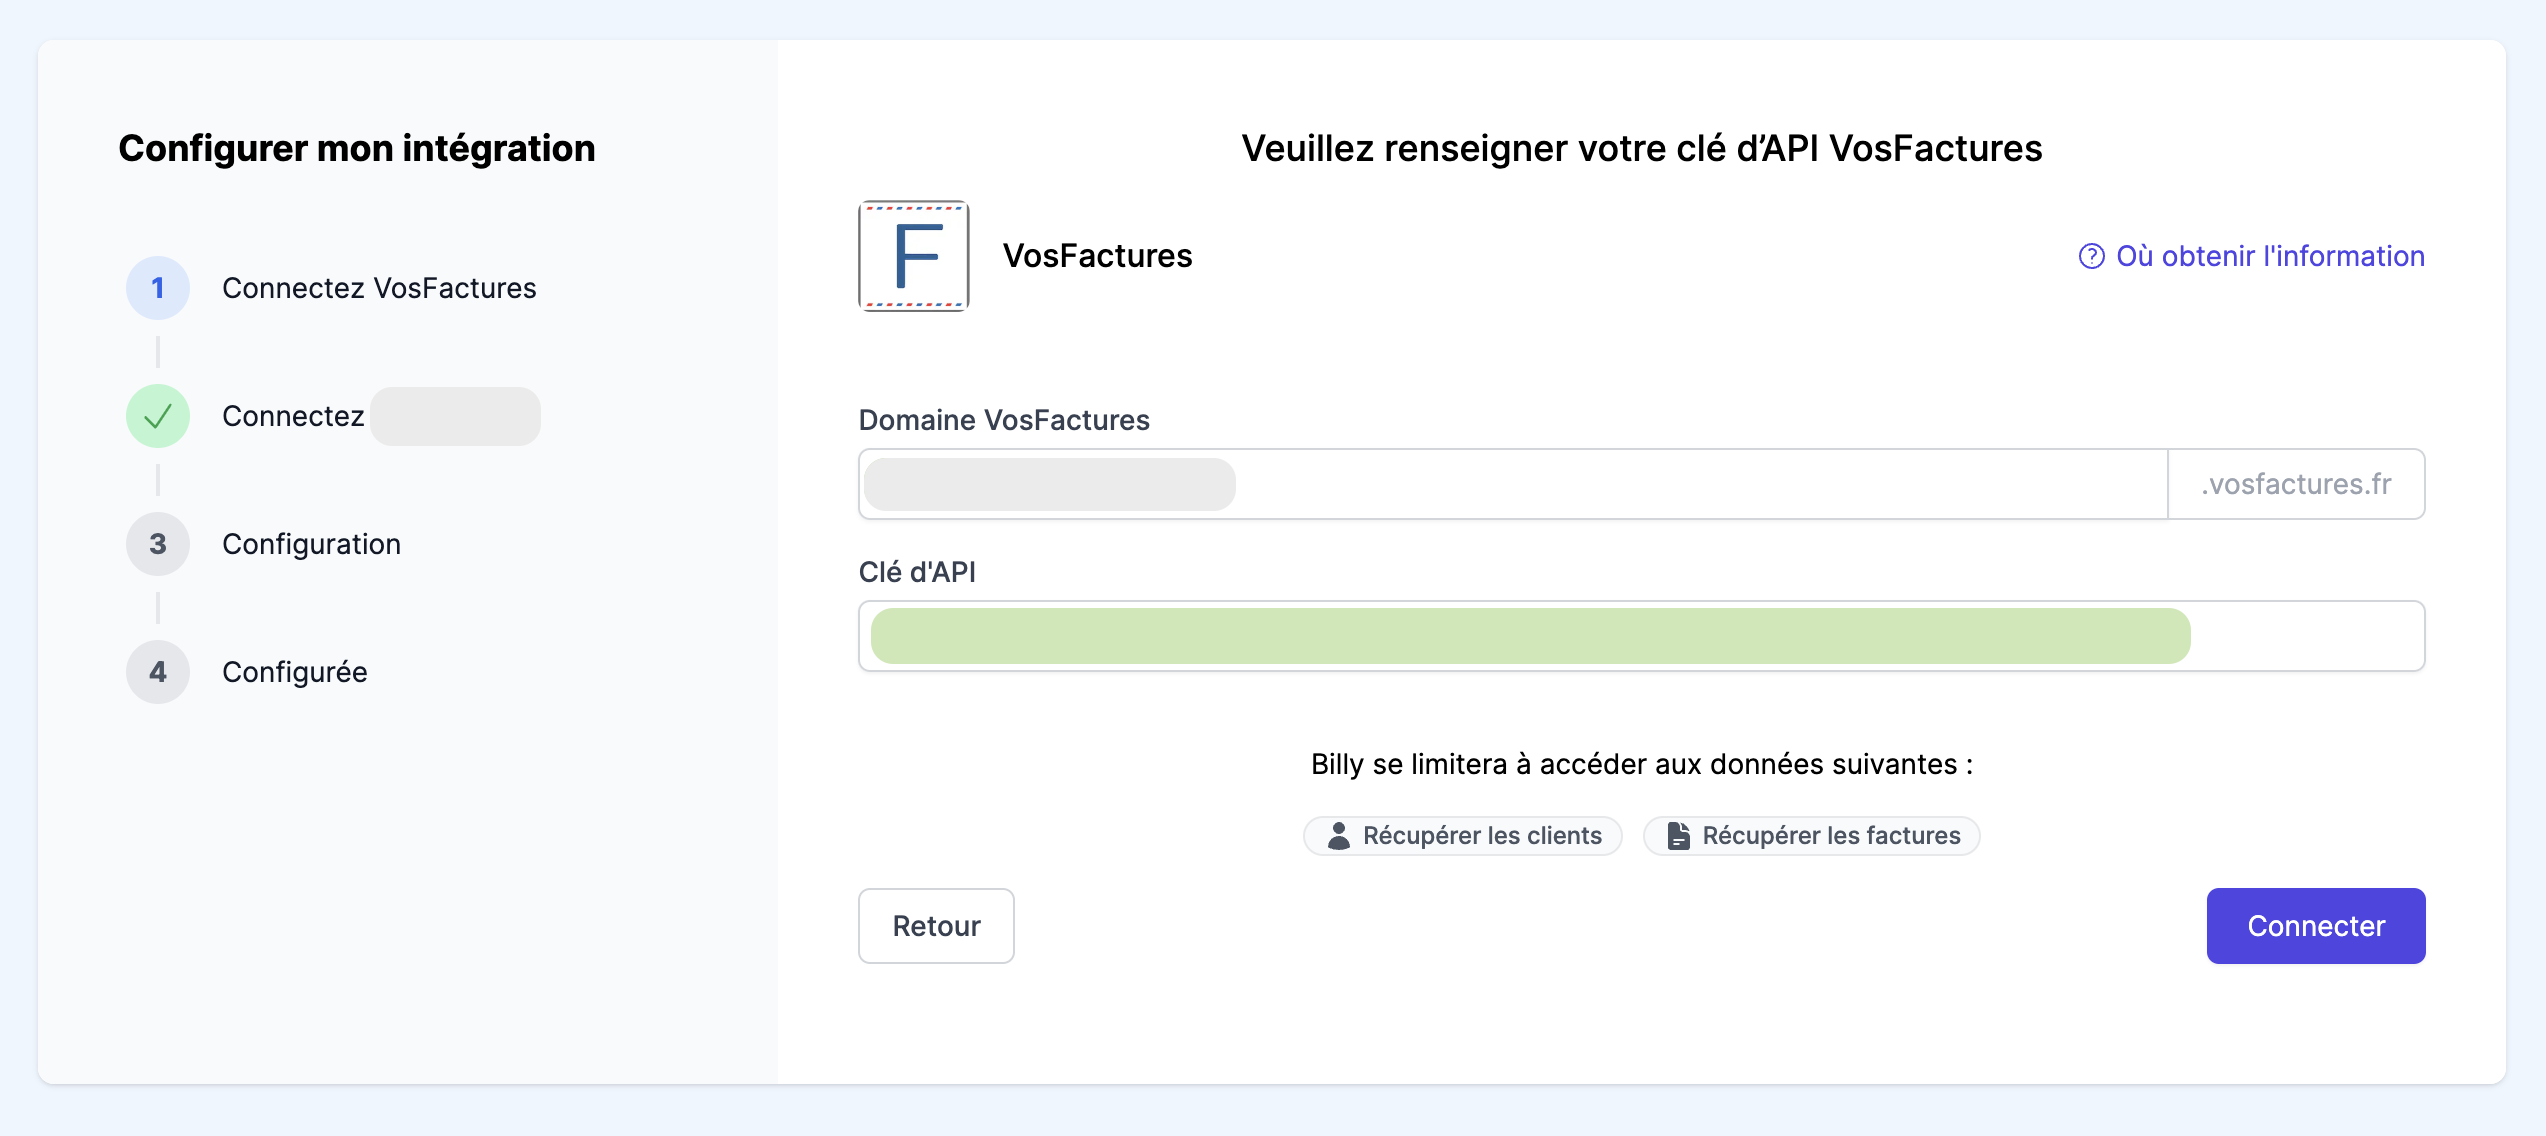Focus the Domaine VosFactures input field
Image resolution: width=2546 pixels, height=1136 pixels.
1513,484
